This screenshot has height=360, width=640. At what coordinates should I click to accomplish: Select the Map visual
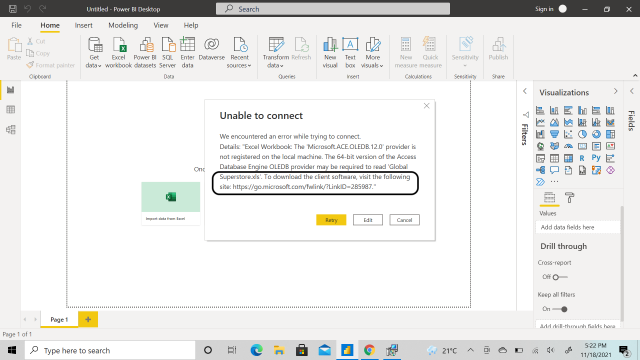(x=540, y=146)
